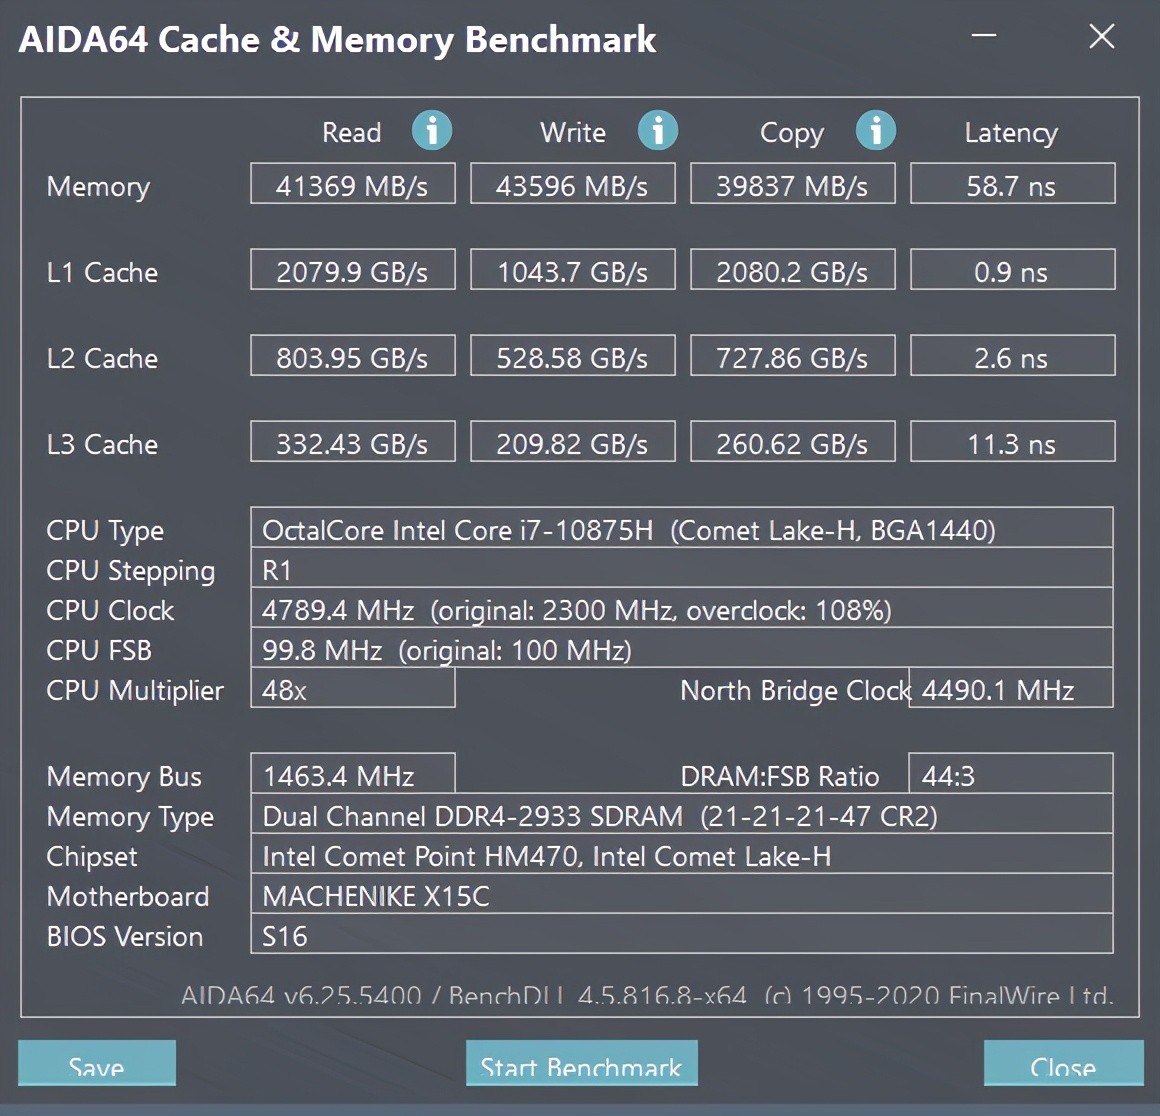The image size is (1160, 1116).
Task: Click the Save button
Action: [97, 1064]
